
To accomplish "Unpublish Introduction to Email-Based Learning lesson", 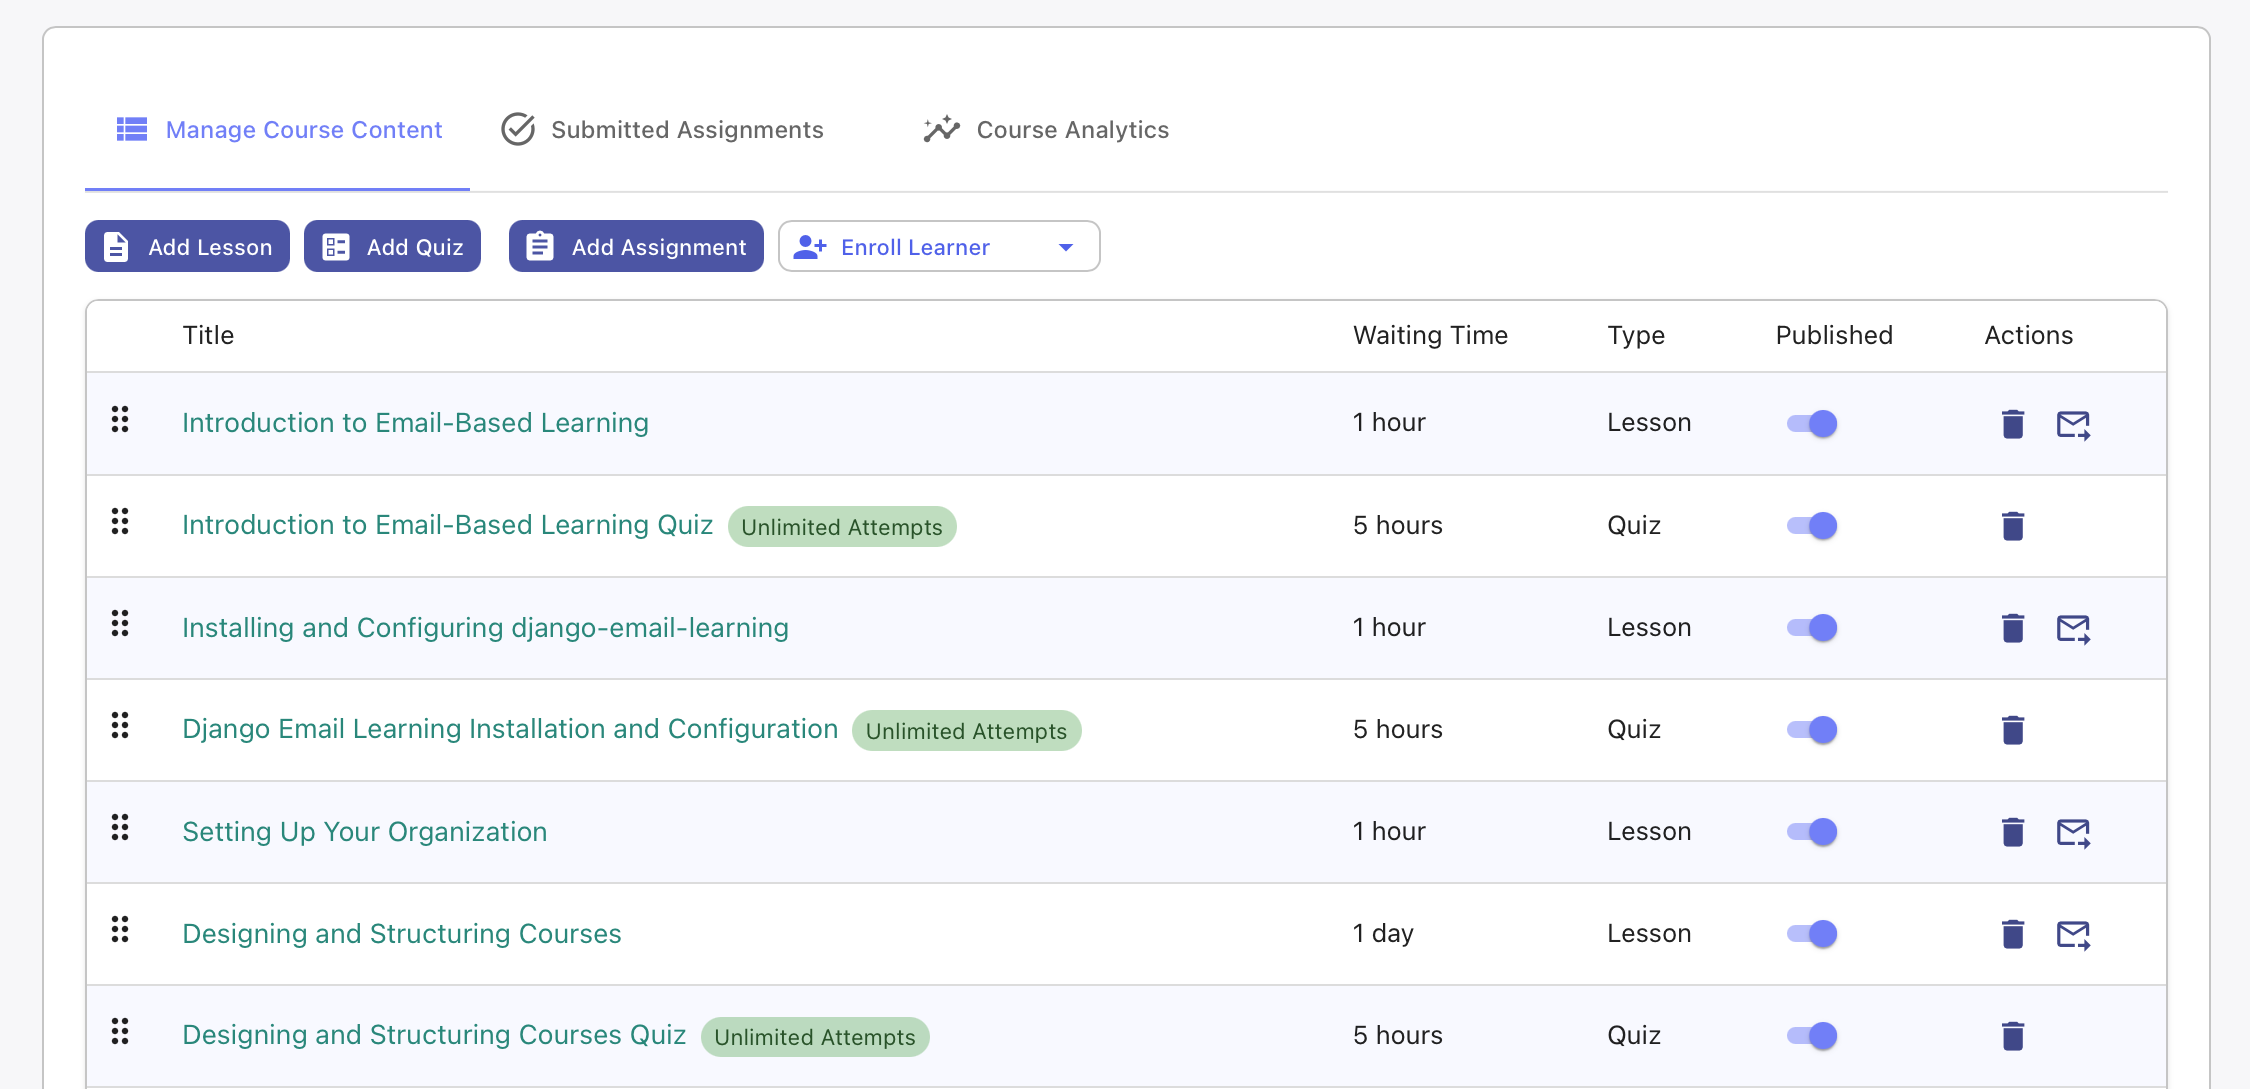I will point(1812,424).
